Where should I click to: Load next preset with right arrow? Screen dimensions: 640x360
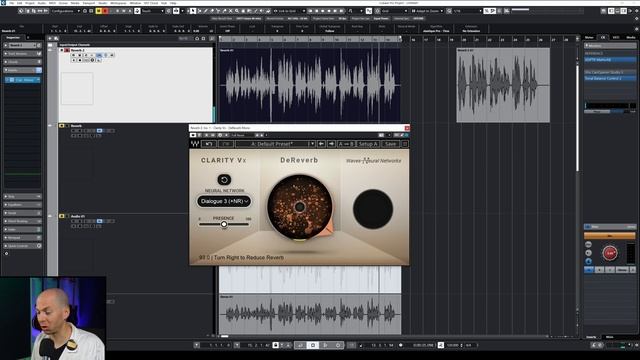[x=331, y=144]
